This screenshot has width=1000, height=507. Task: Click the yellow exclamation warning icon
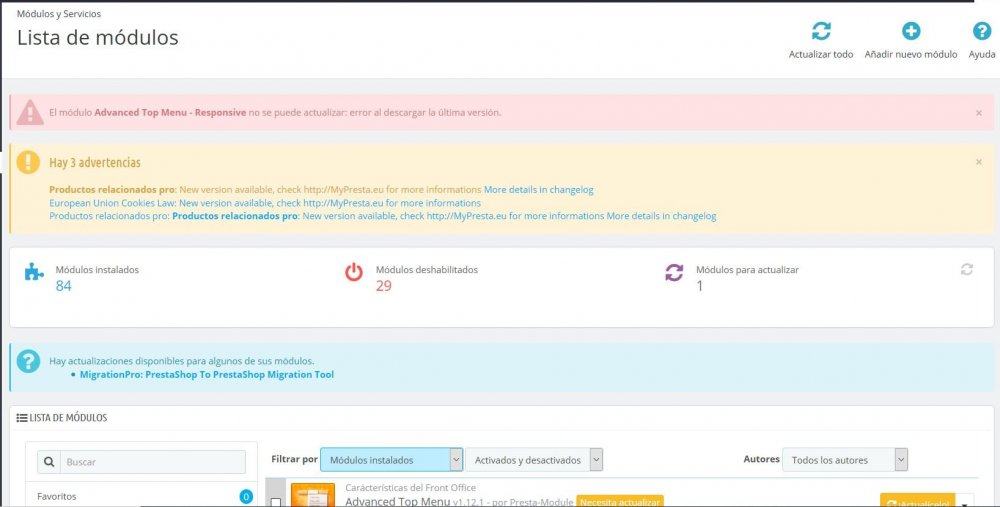tap(28, 162)
